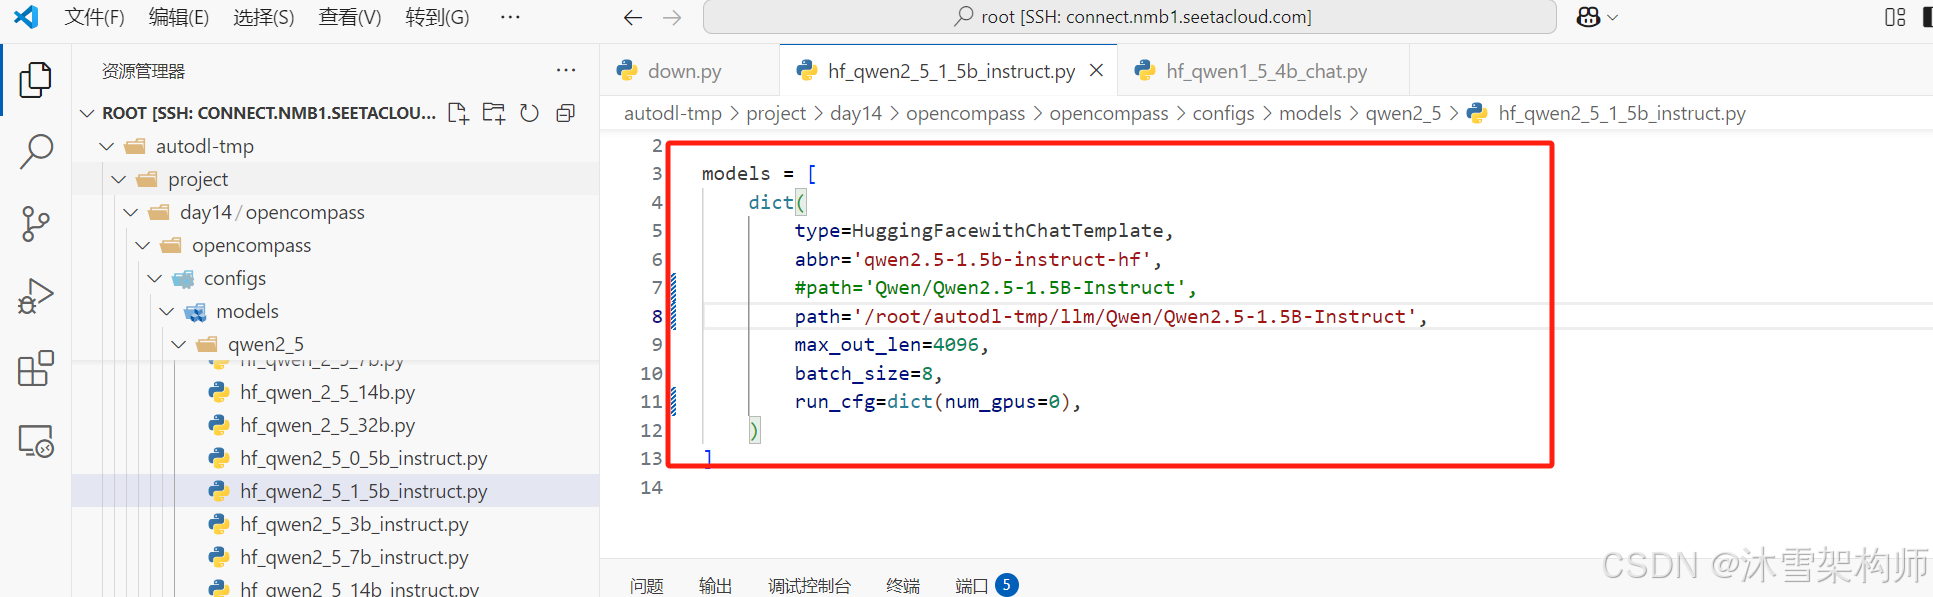
Task: Open the Explorer view in activity bar
Action: (x=36, y=79)
